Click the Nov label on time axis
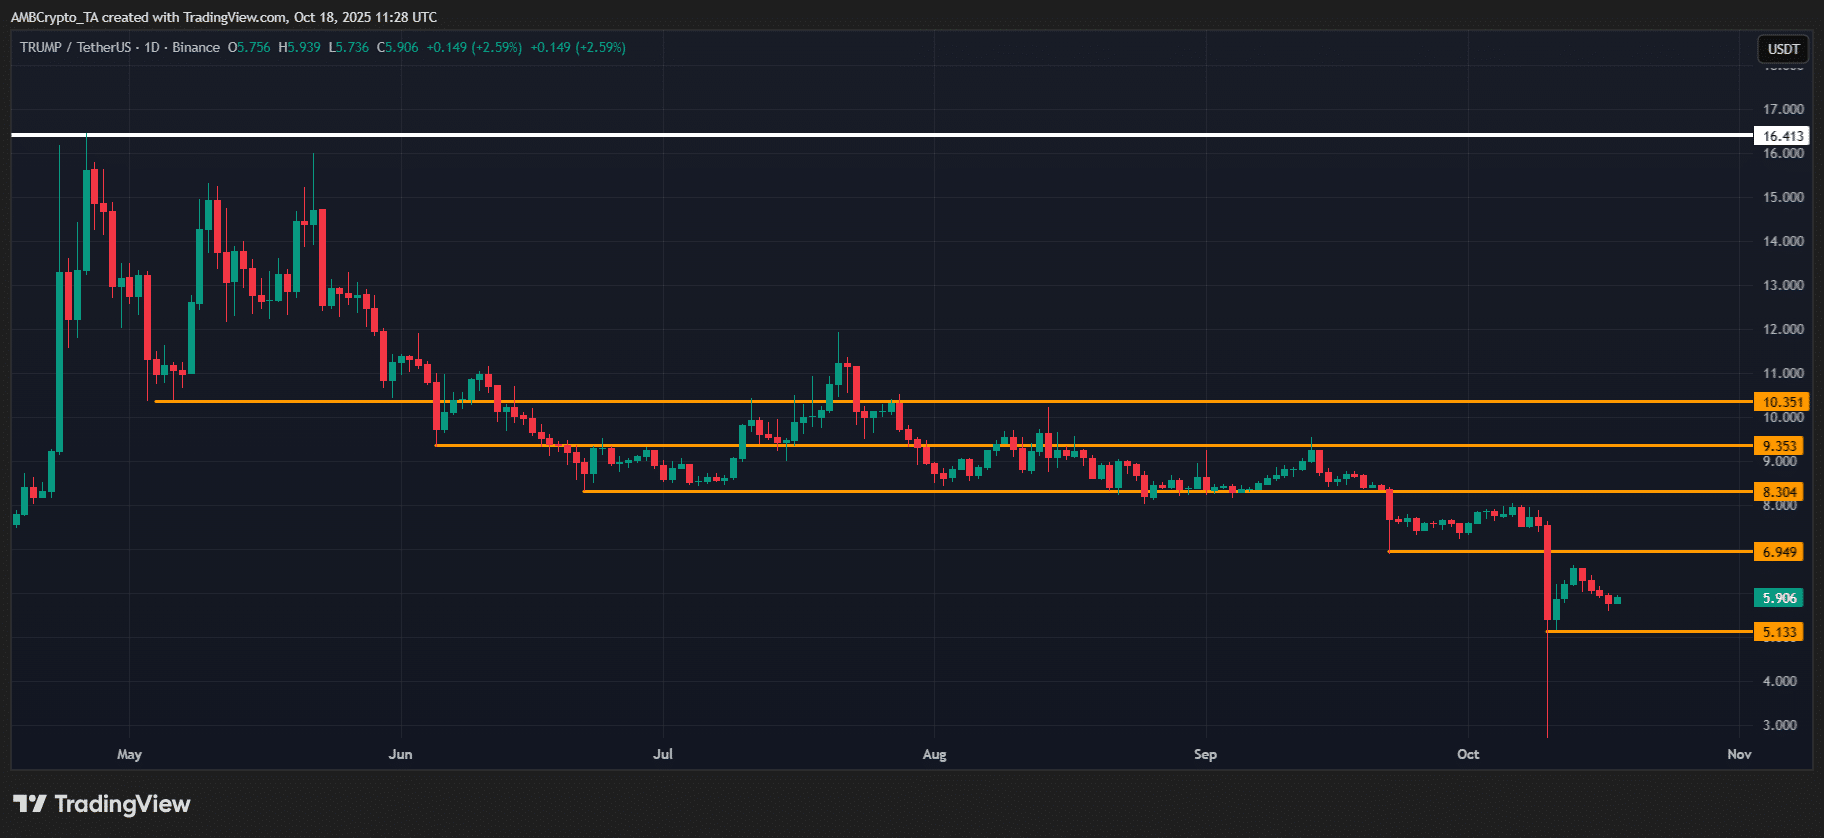Image resolution: width=1824 pixels, height=838 pixels. [x=1739, y=754]
